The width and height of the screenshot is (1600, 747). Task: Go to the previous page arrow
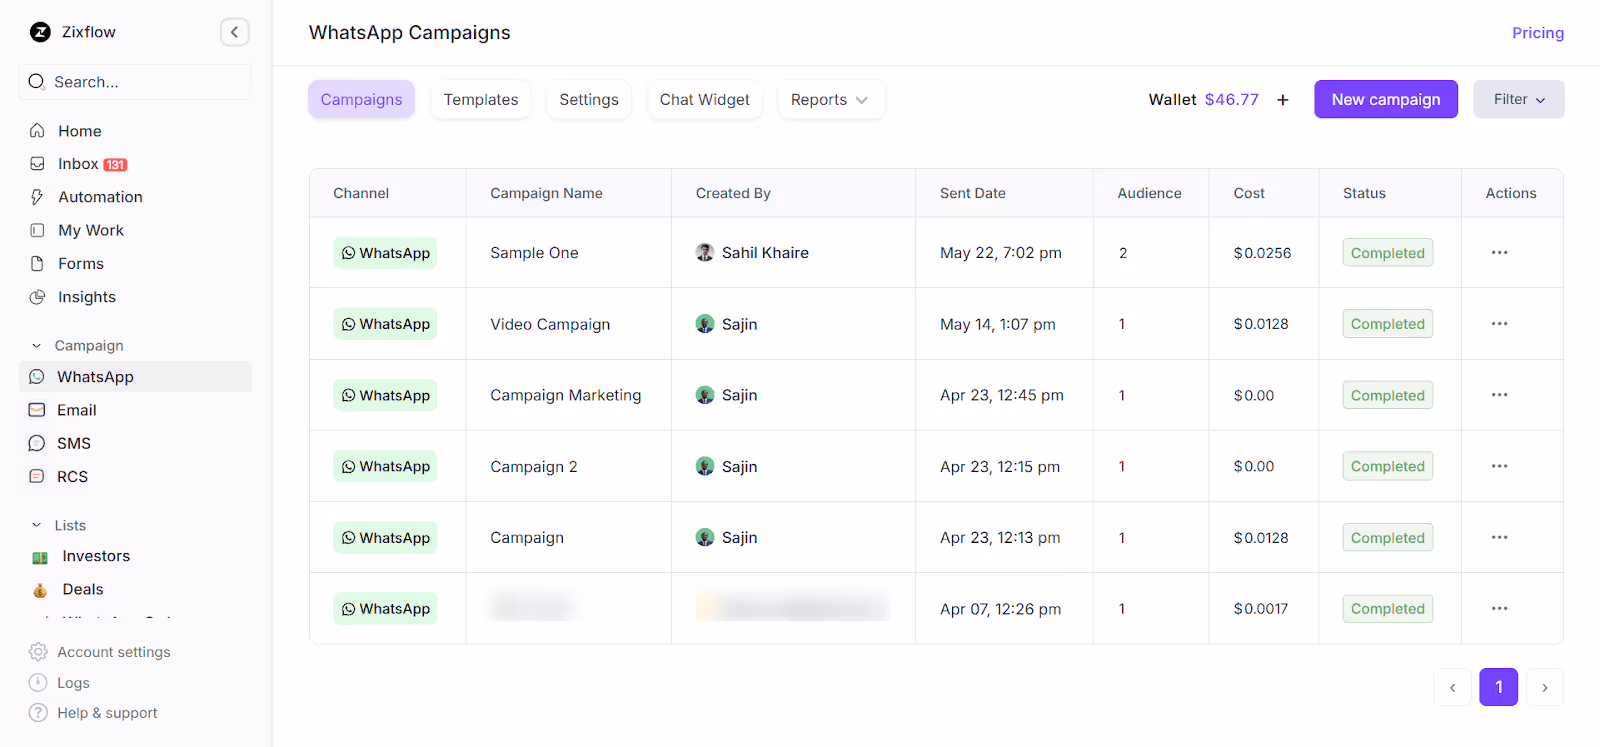(1452, 687)
